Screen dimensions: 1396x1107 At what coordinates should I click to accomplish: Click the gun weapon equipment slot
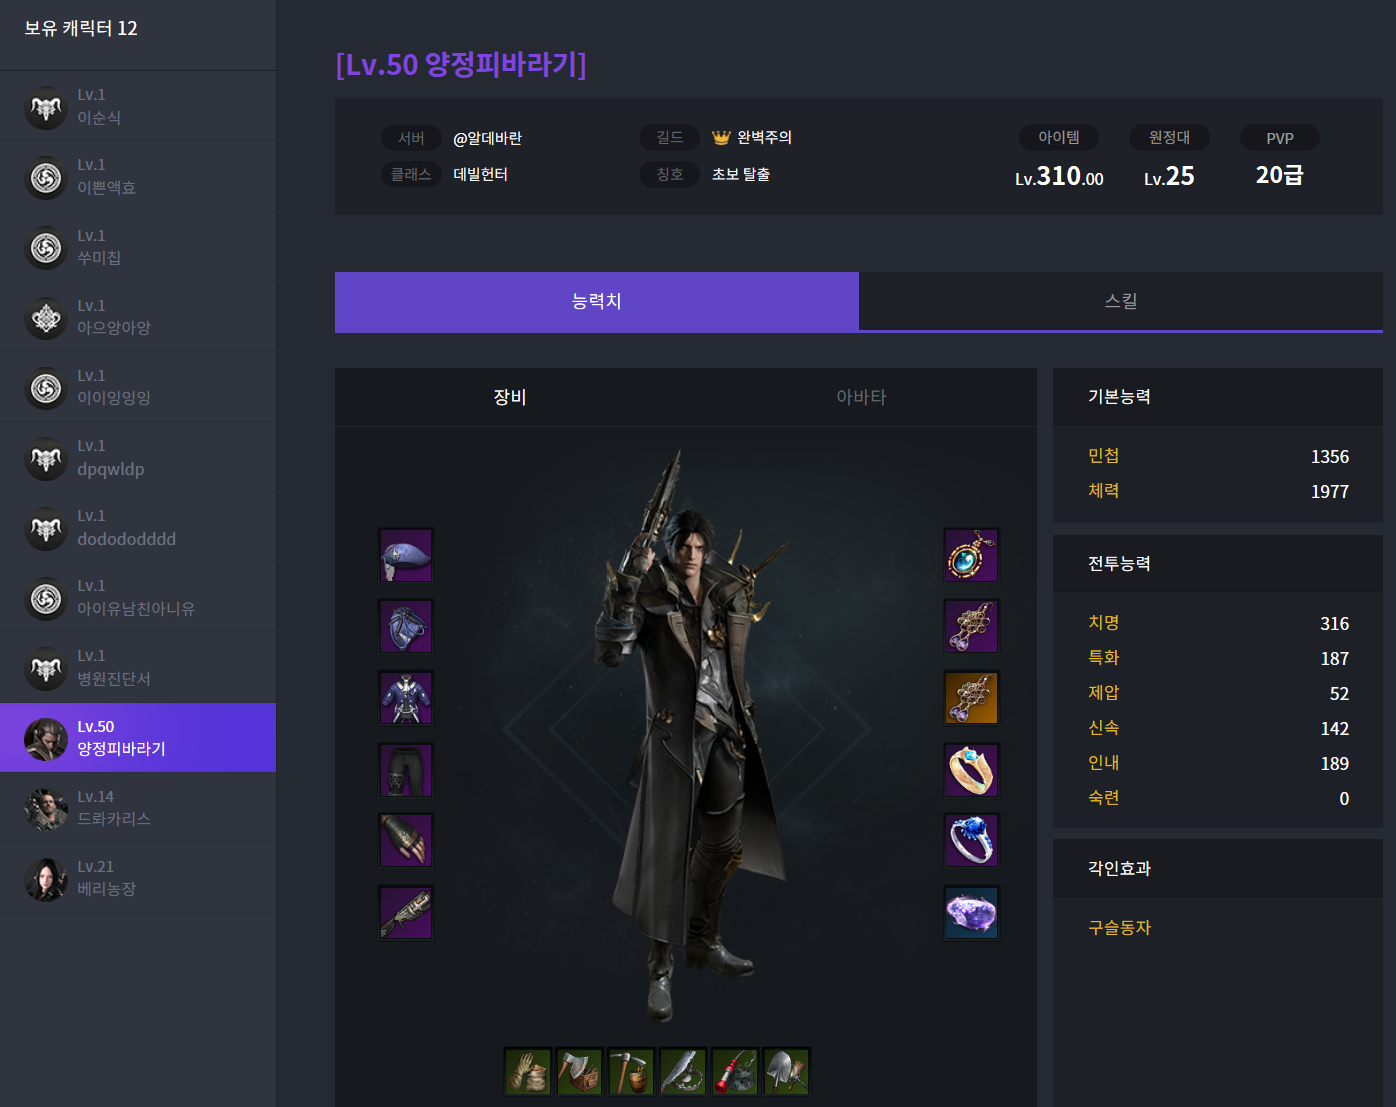[x=406, y=912]
